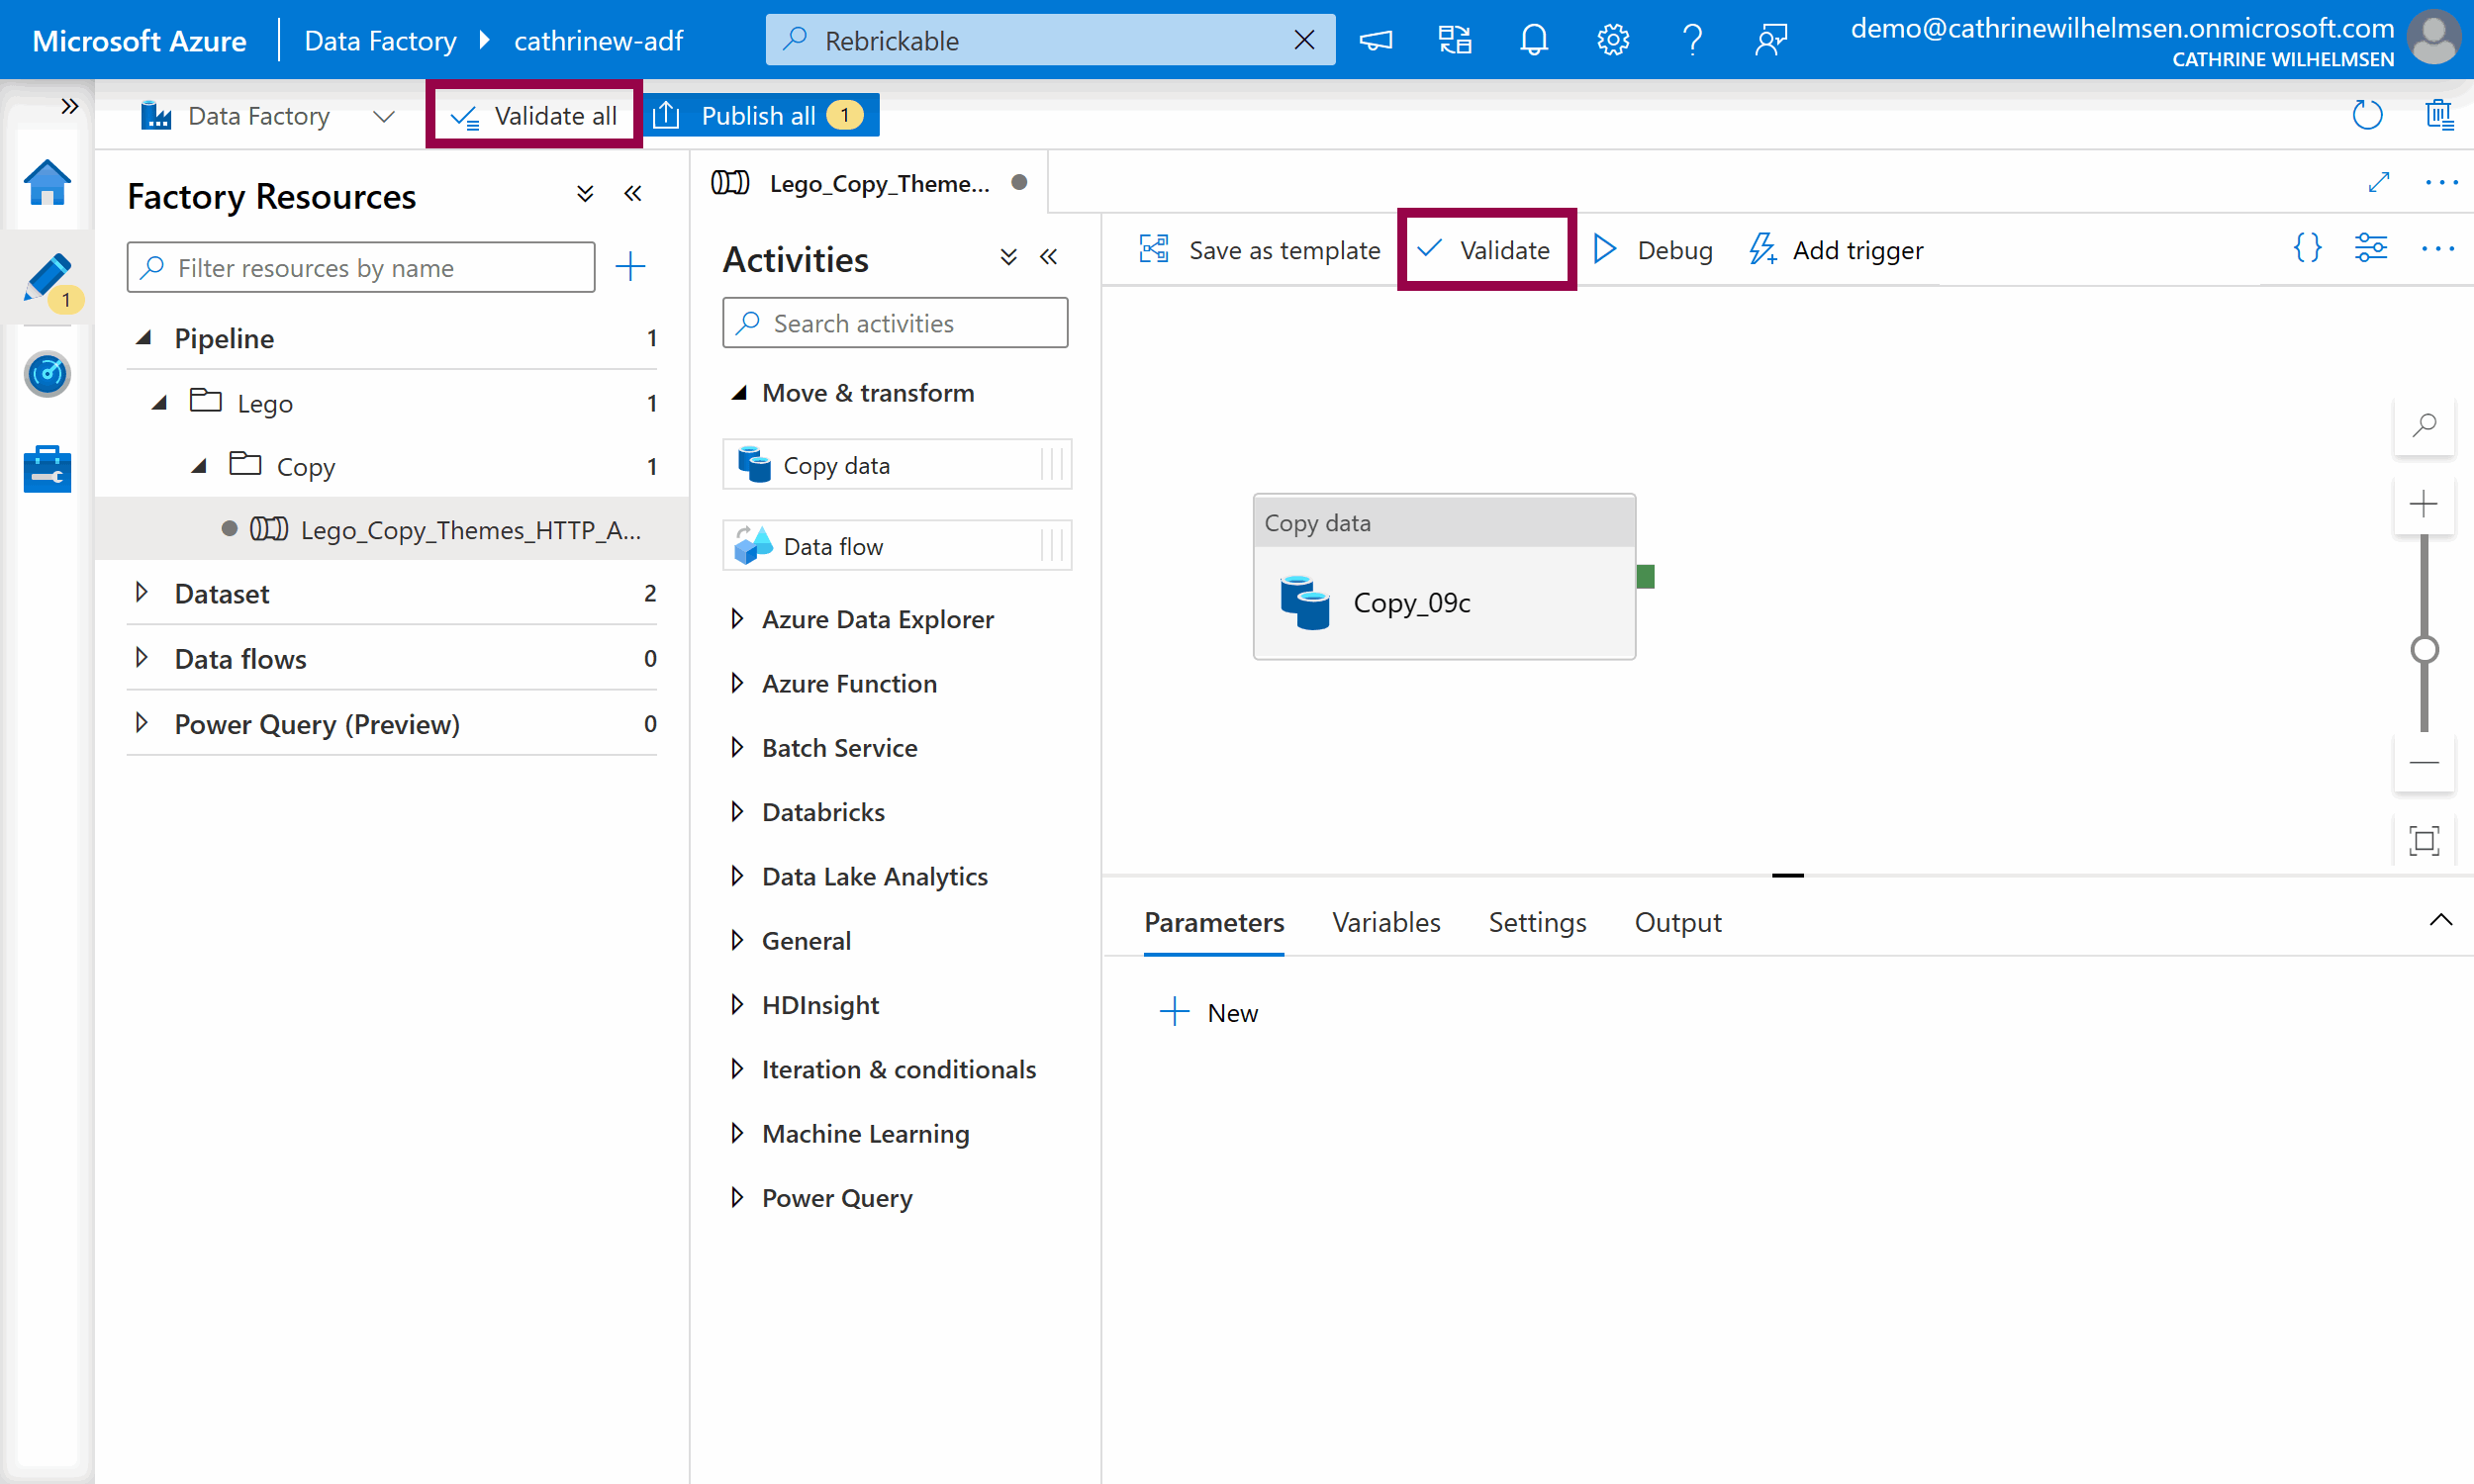Switch to the Output tab
The height and width of the screenshot is (1484, 2474).
(x=1677, y=922)
